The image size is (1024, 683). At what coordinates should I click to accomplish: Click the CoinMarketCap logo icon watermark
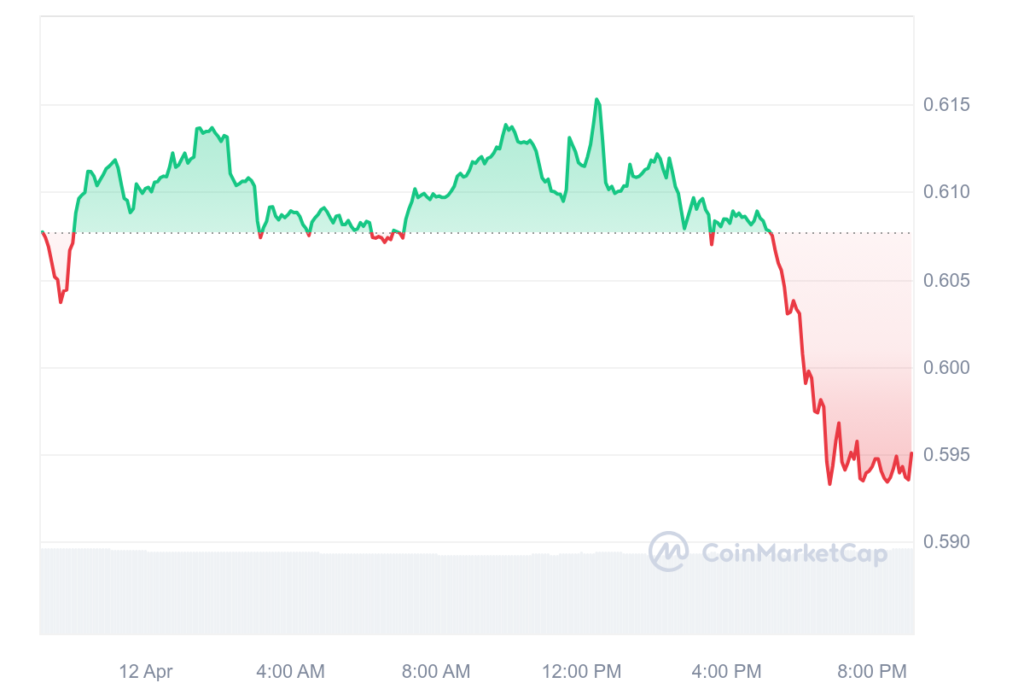pyautogui.click(x=668, y=551)
